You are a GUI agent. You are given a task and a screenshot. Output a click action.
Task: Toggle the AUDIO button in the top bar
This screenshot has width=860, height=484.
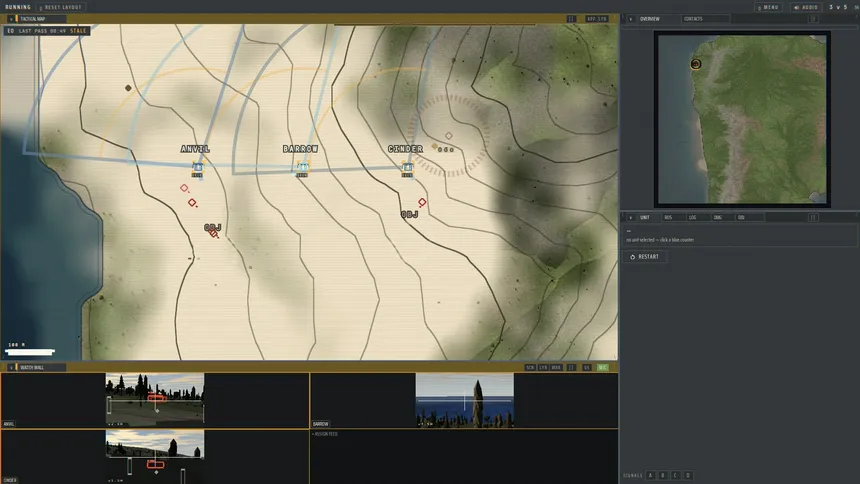(806, 7)
